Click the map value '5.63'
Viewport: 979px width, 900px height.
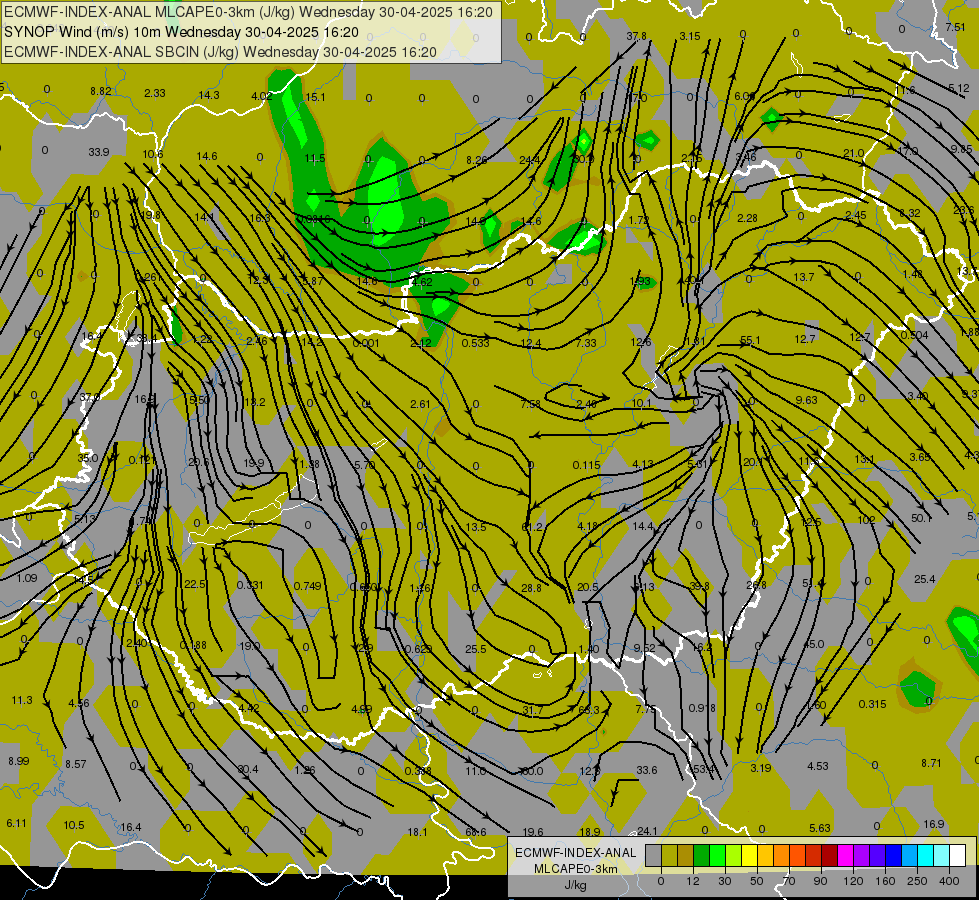pyautogui.click(x=820, y=828)
